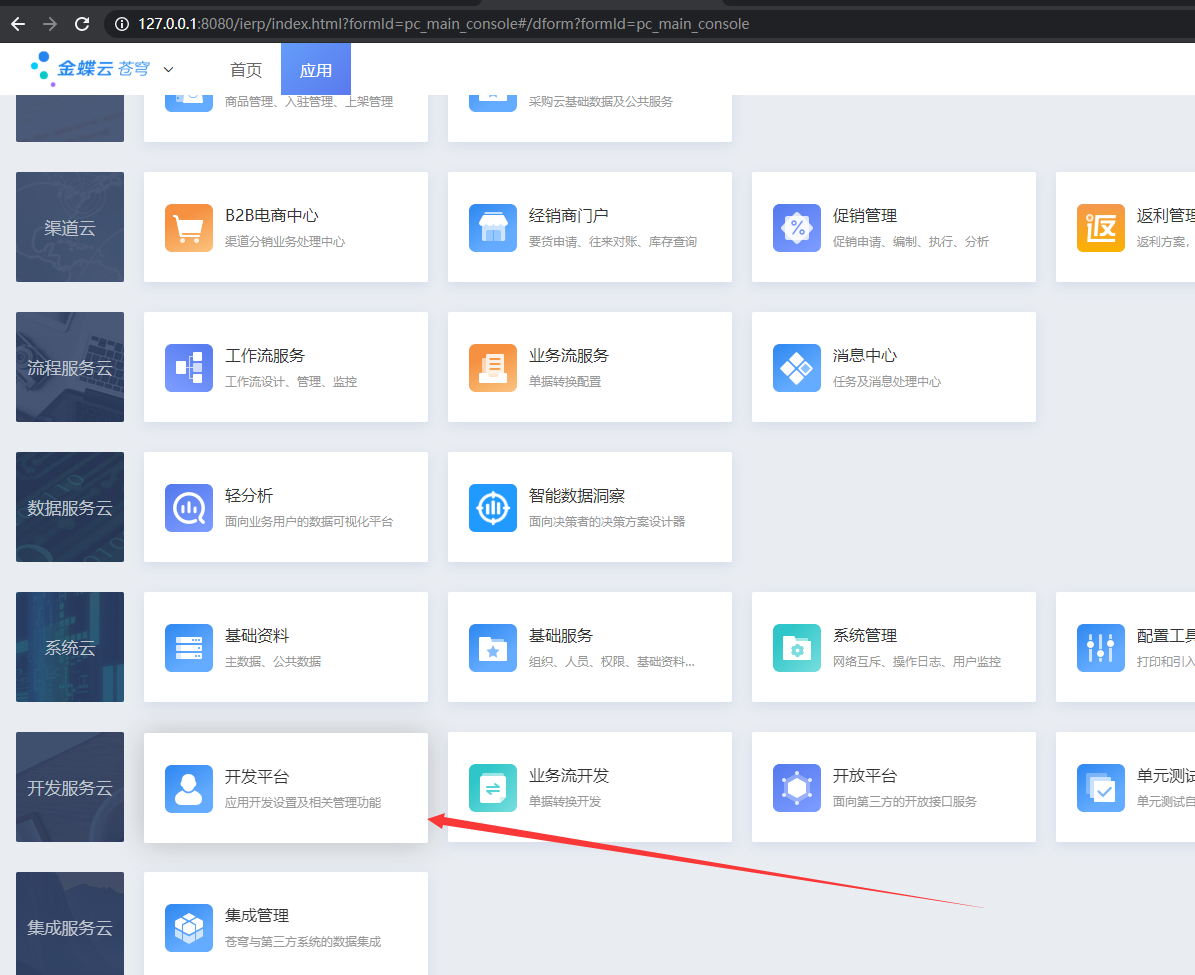
Task: Click the 开放平台 hexagon icon
Action: pos(796,788)
